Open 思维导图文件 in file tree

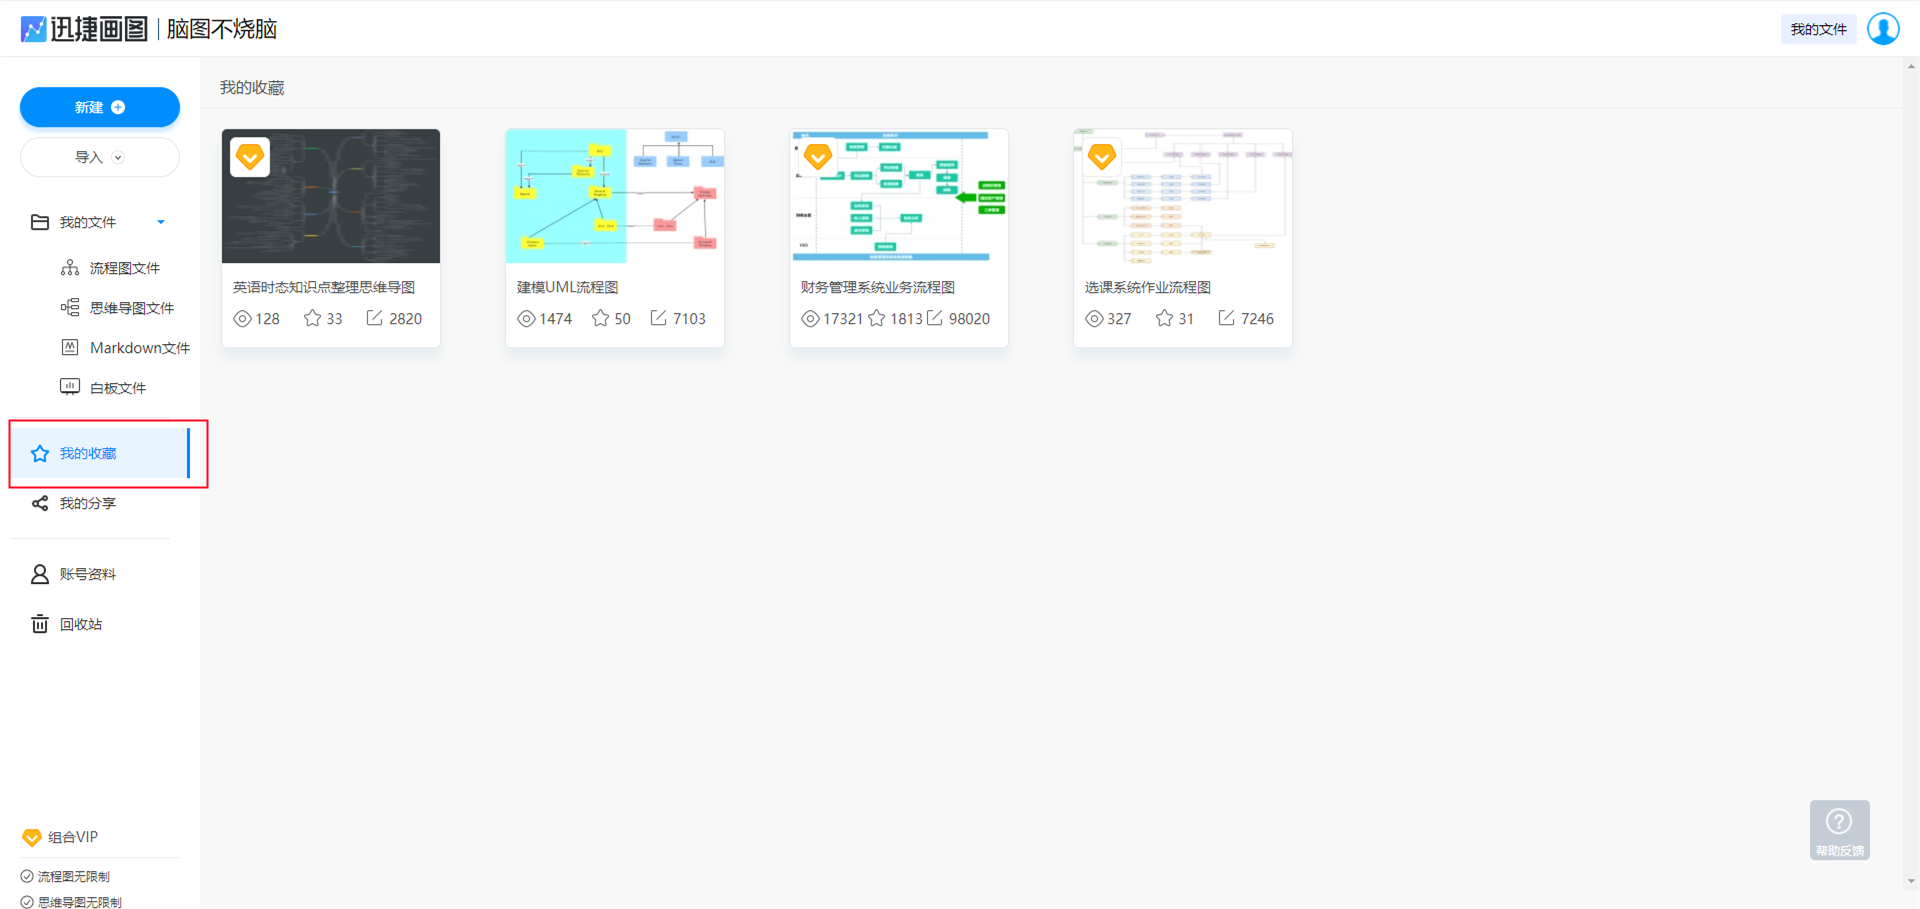pos(131,308)
